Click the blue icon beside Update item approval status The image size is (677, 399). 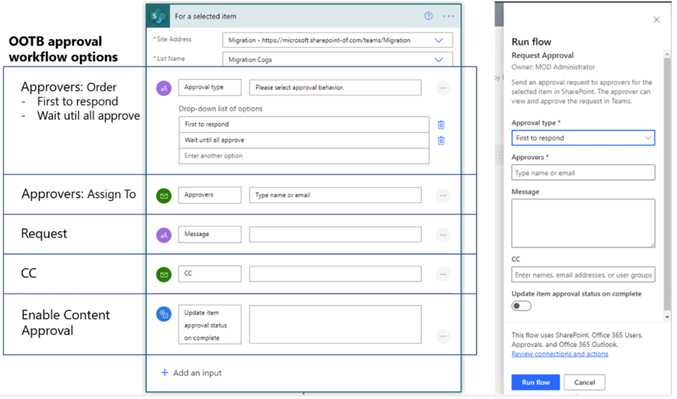[x=164, y=314]
